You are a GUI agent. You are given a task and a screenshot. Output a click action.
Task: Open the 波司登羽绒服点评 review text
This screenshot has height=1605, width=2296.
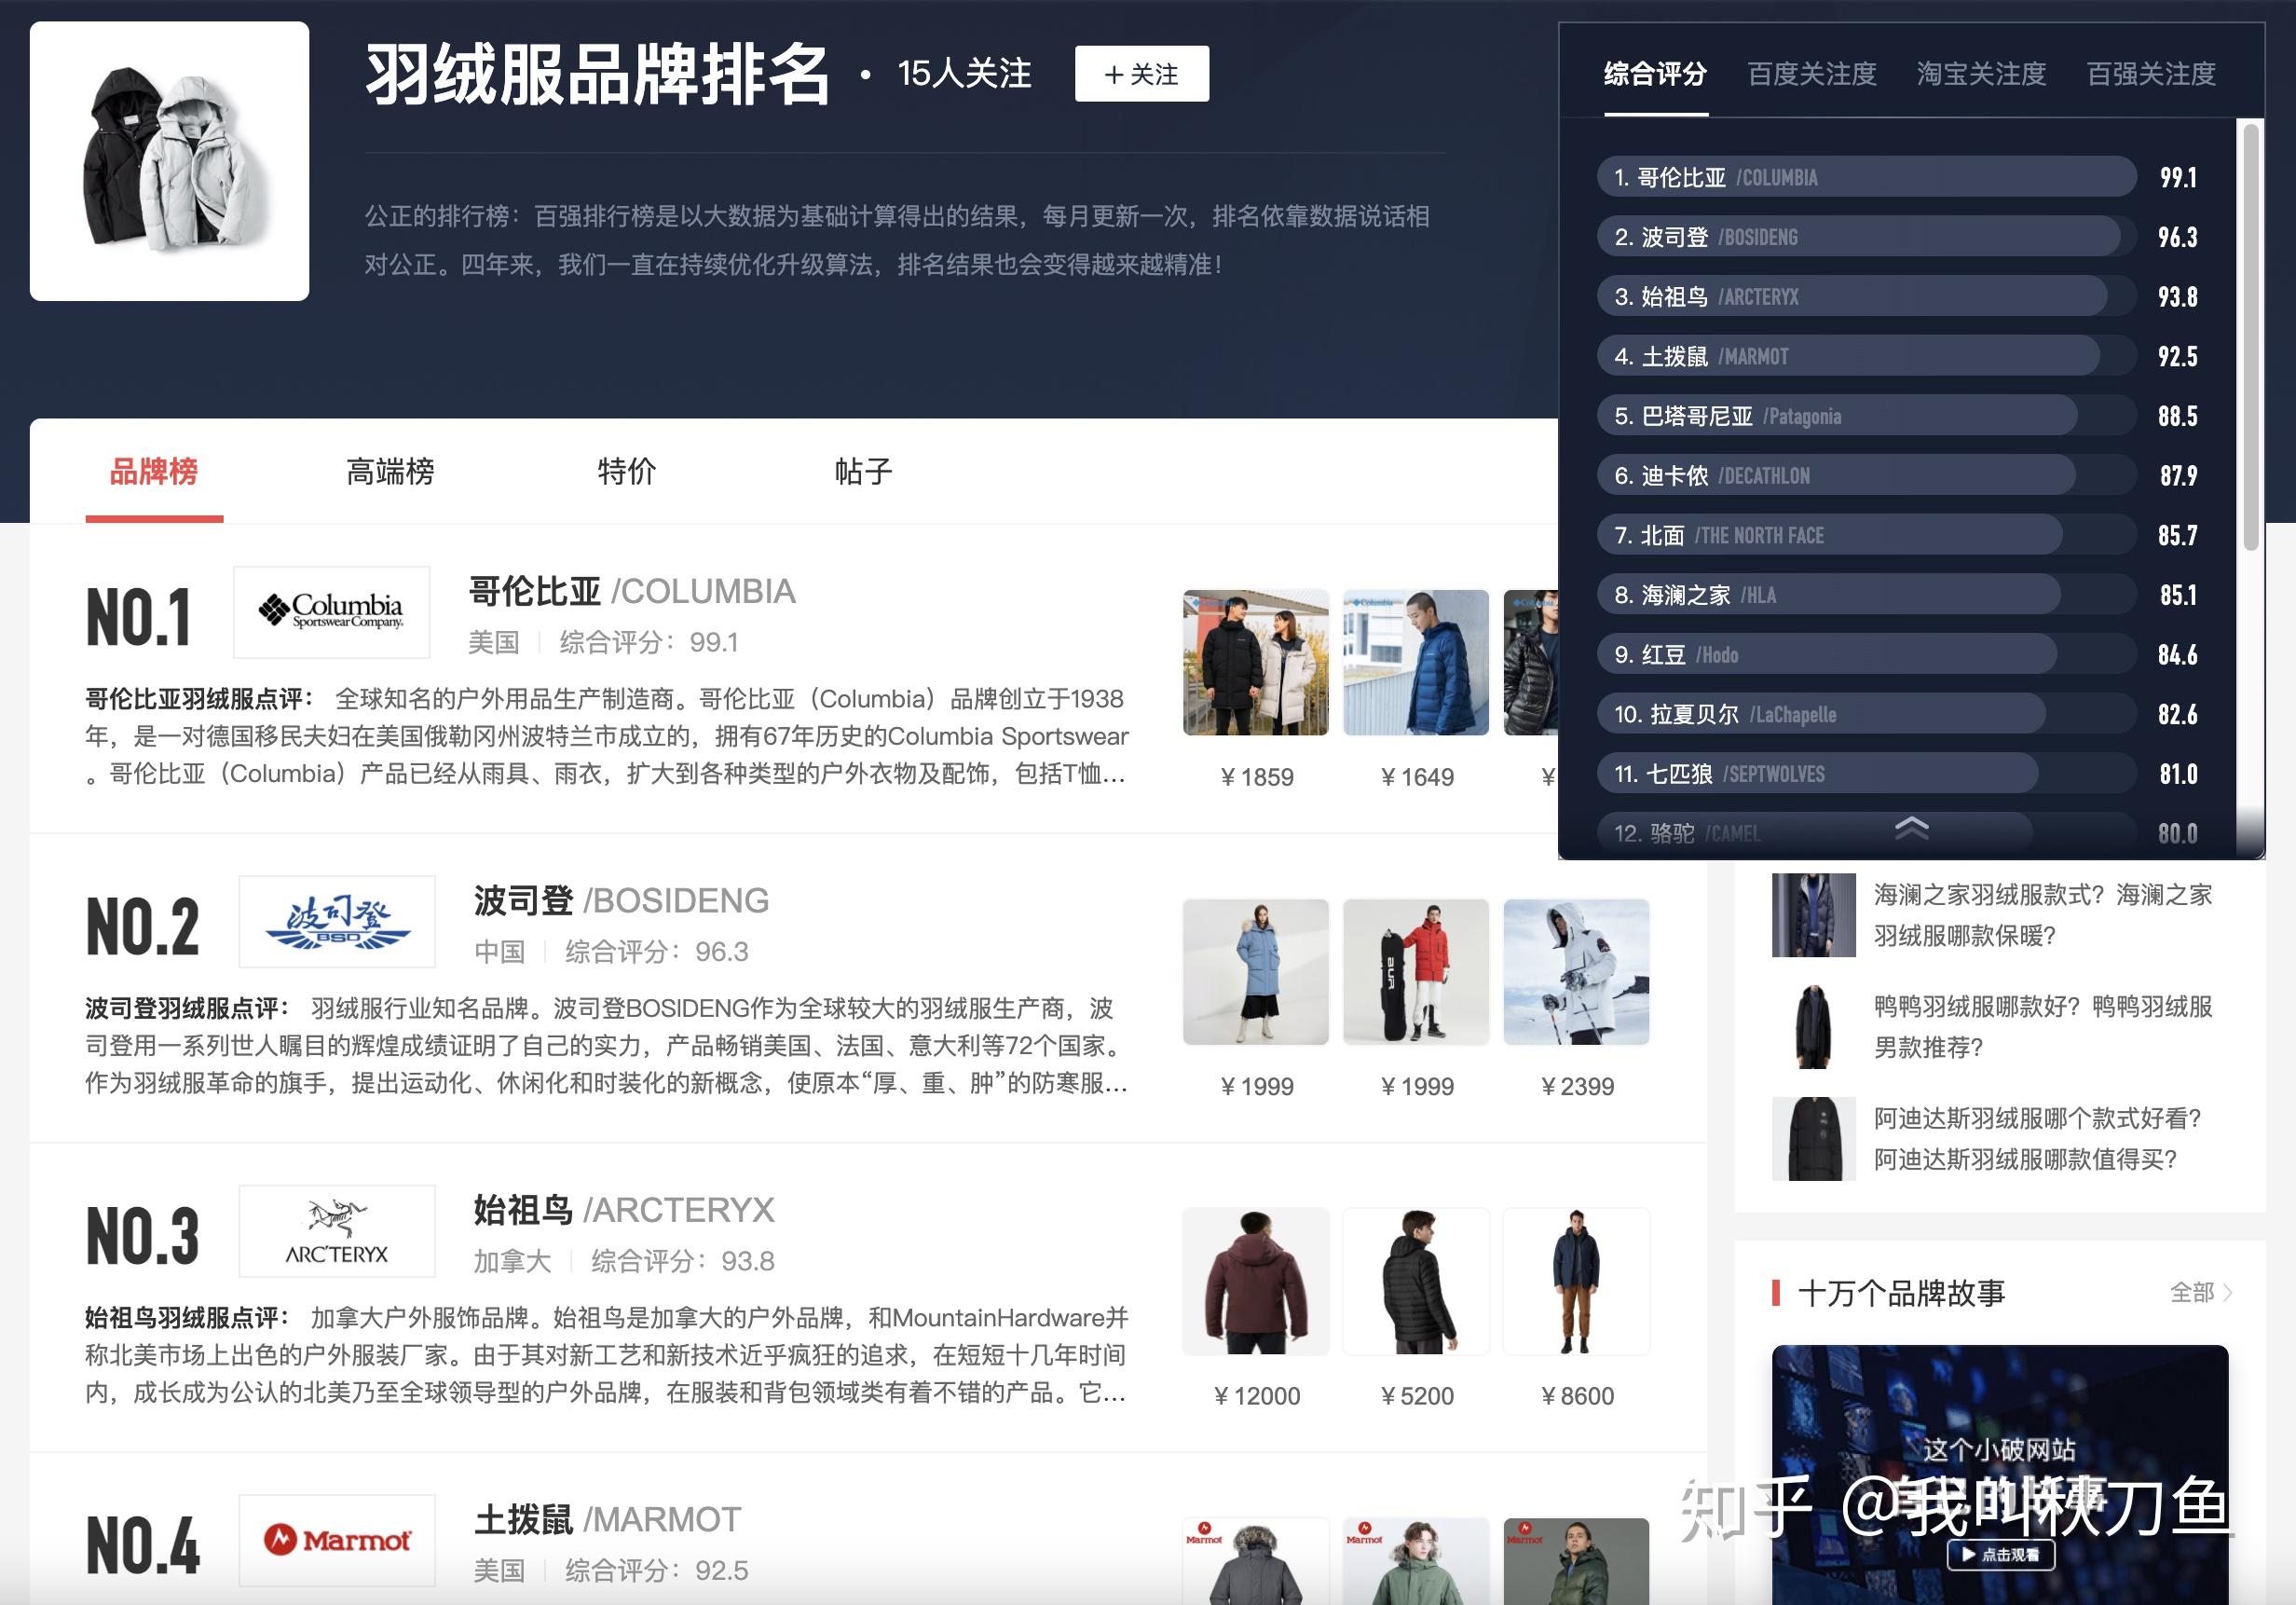[x=606, y=1046]
